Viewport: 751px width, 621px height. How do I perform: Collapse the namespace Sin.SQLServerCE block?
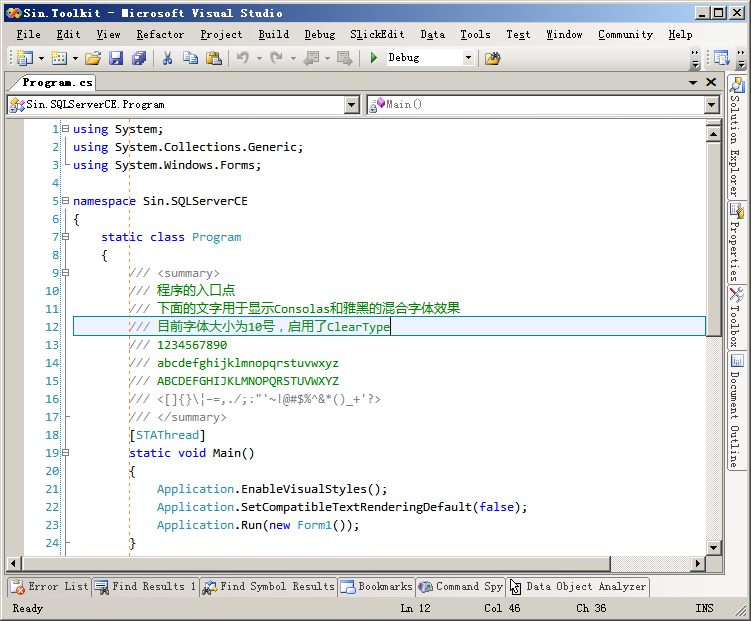coord(65,200)
